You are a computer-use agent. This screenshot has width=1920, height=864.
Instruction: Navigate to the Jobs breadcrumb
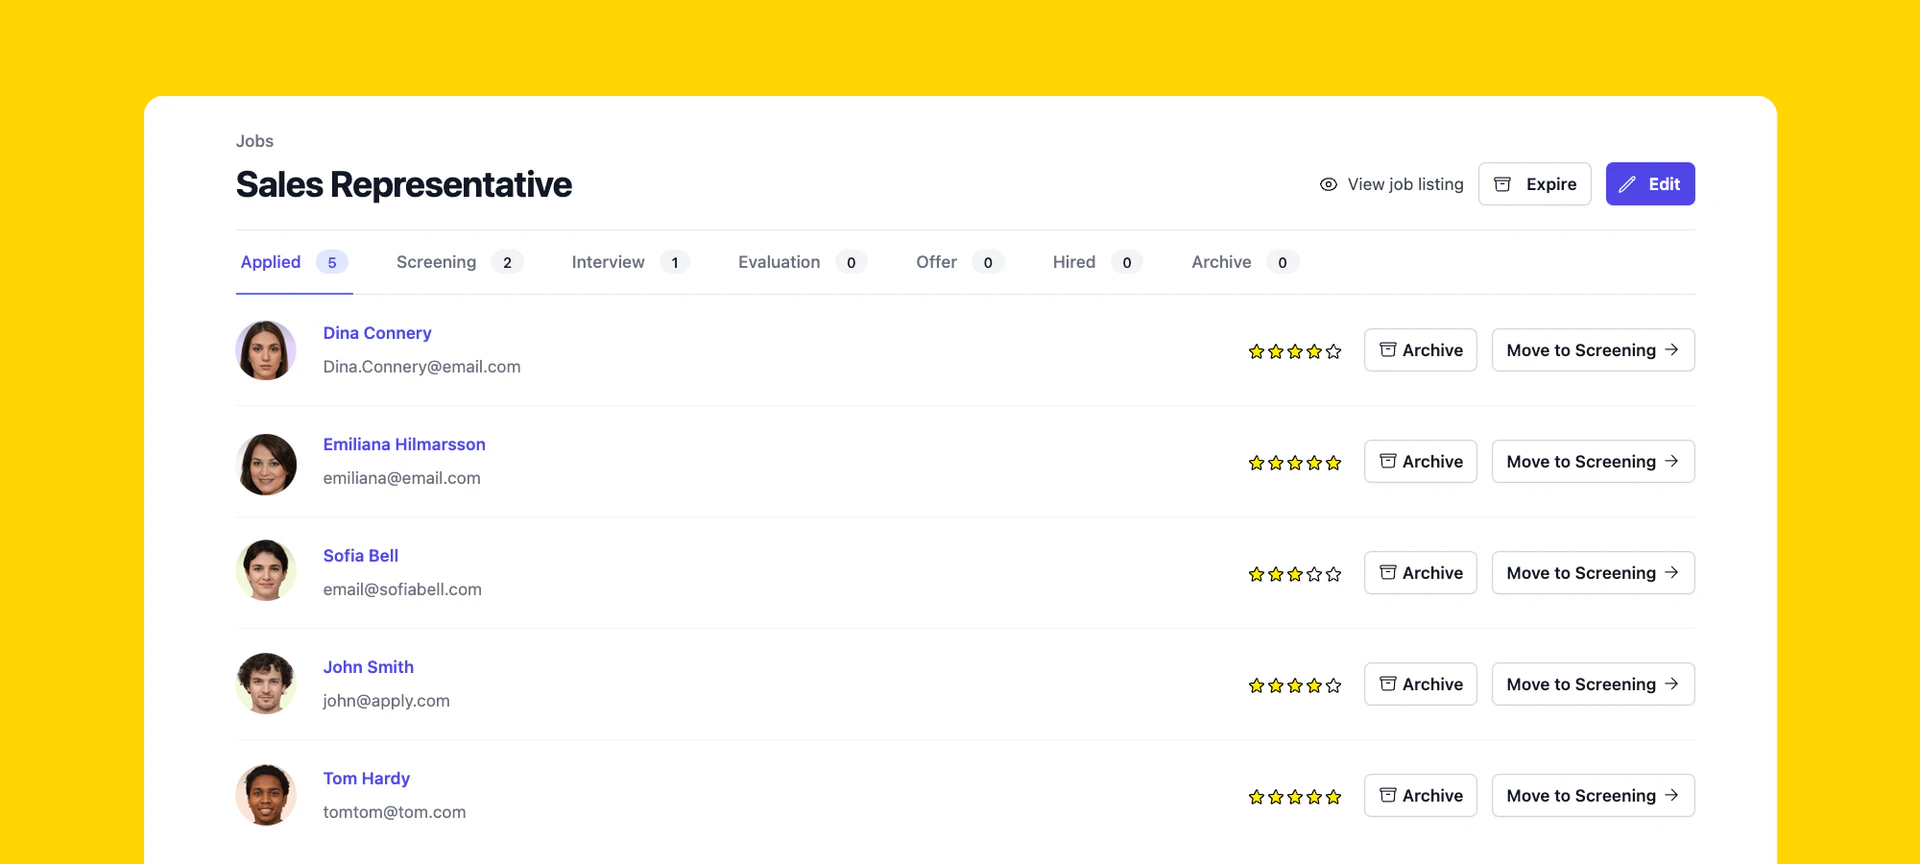(254, 141)
